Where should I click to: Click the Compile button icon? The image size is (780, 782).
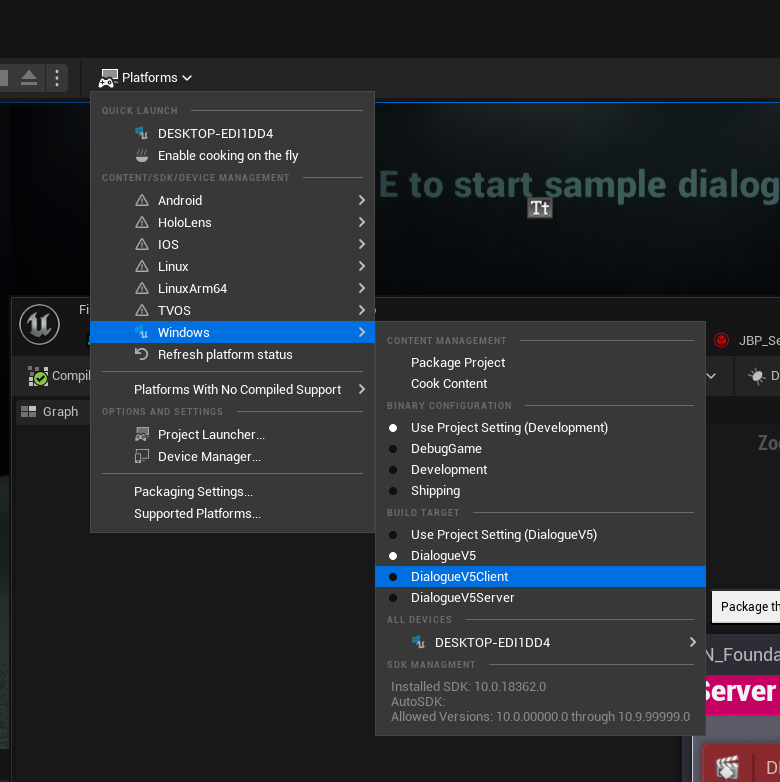pyautogui.click(x=39, y=376)
